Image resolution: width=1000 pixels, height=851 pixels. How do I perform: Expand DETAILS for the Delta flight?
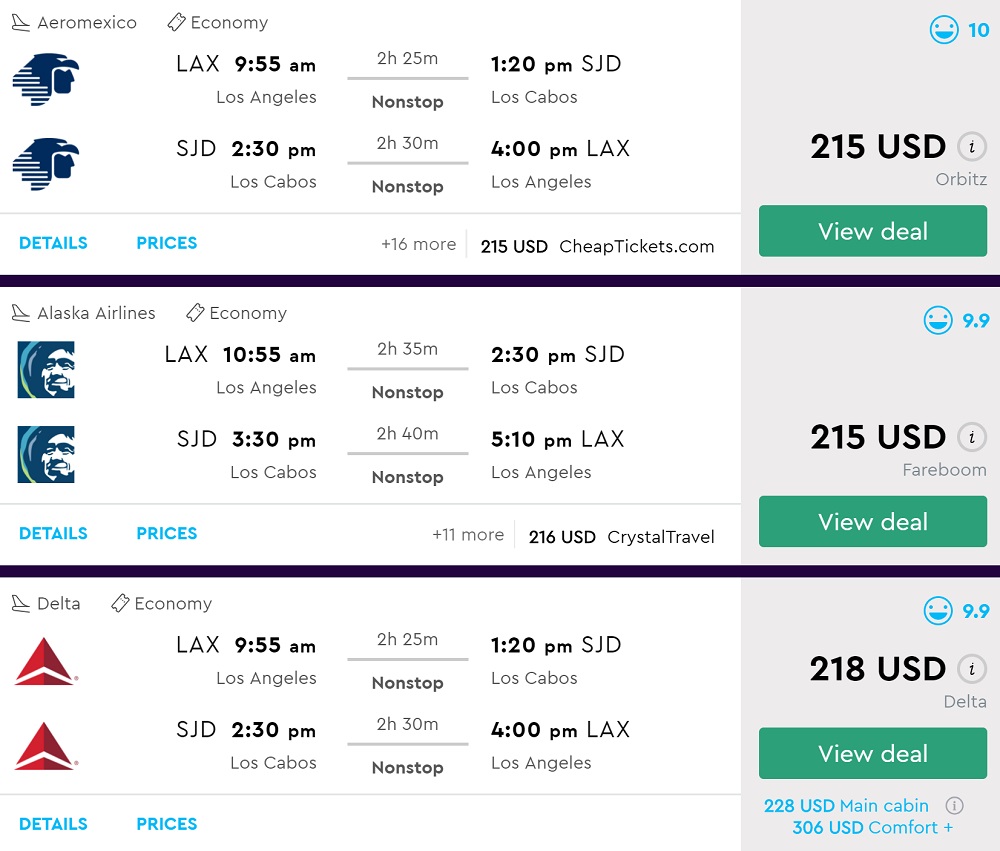(53, 824)
